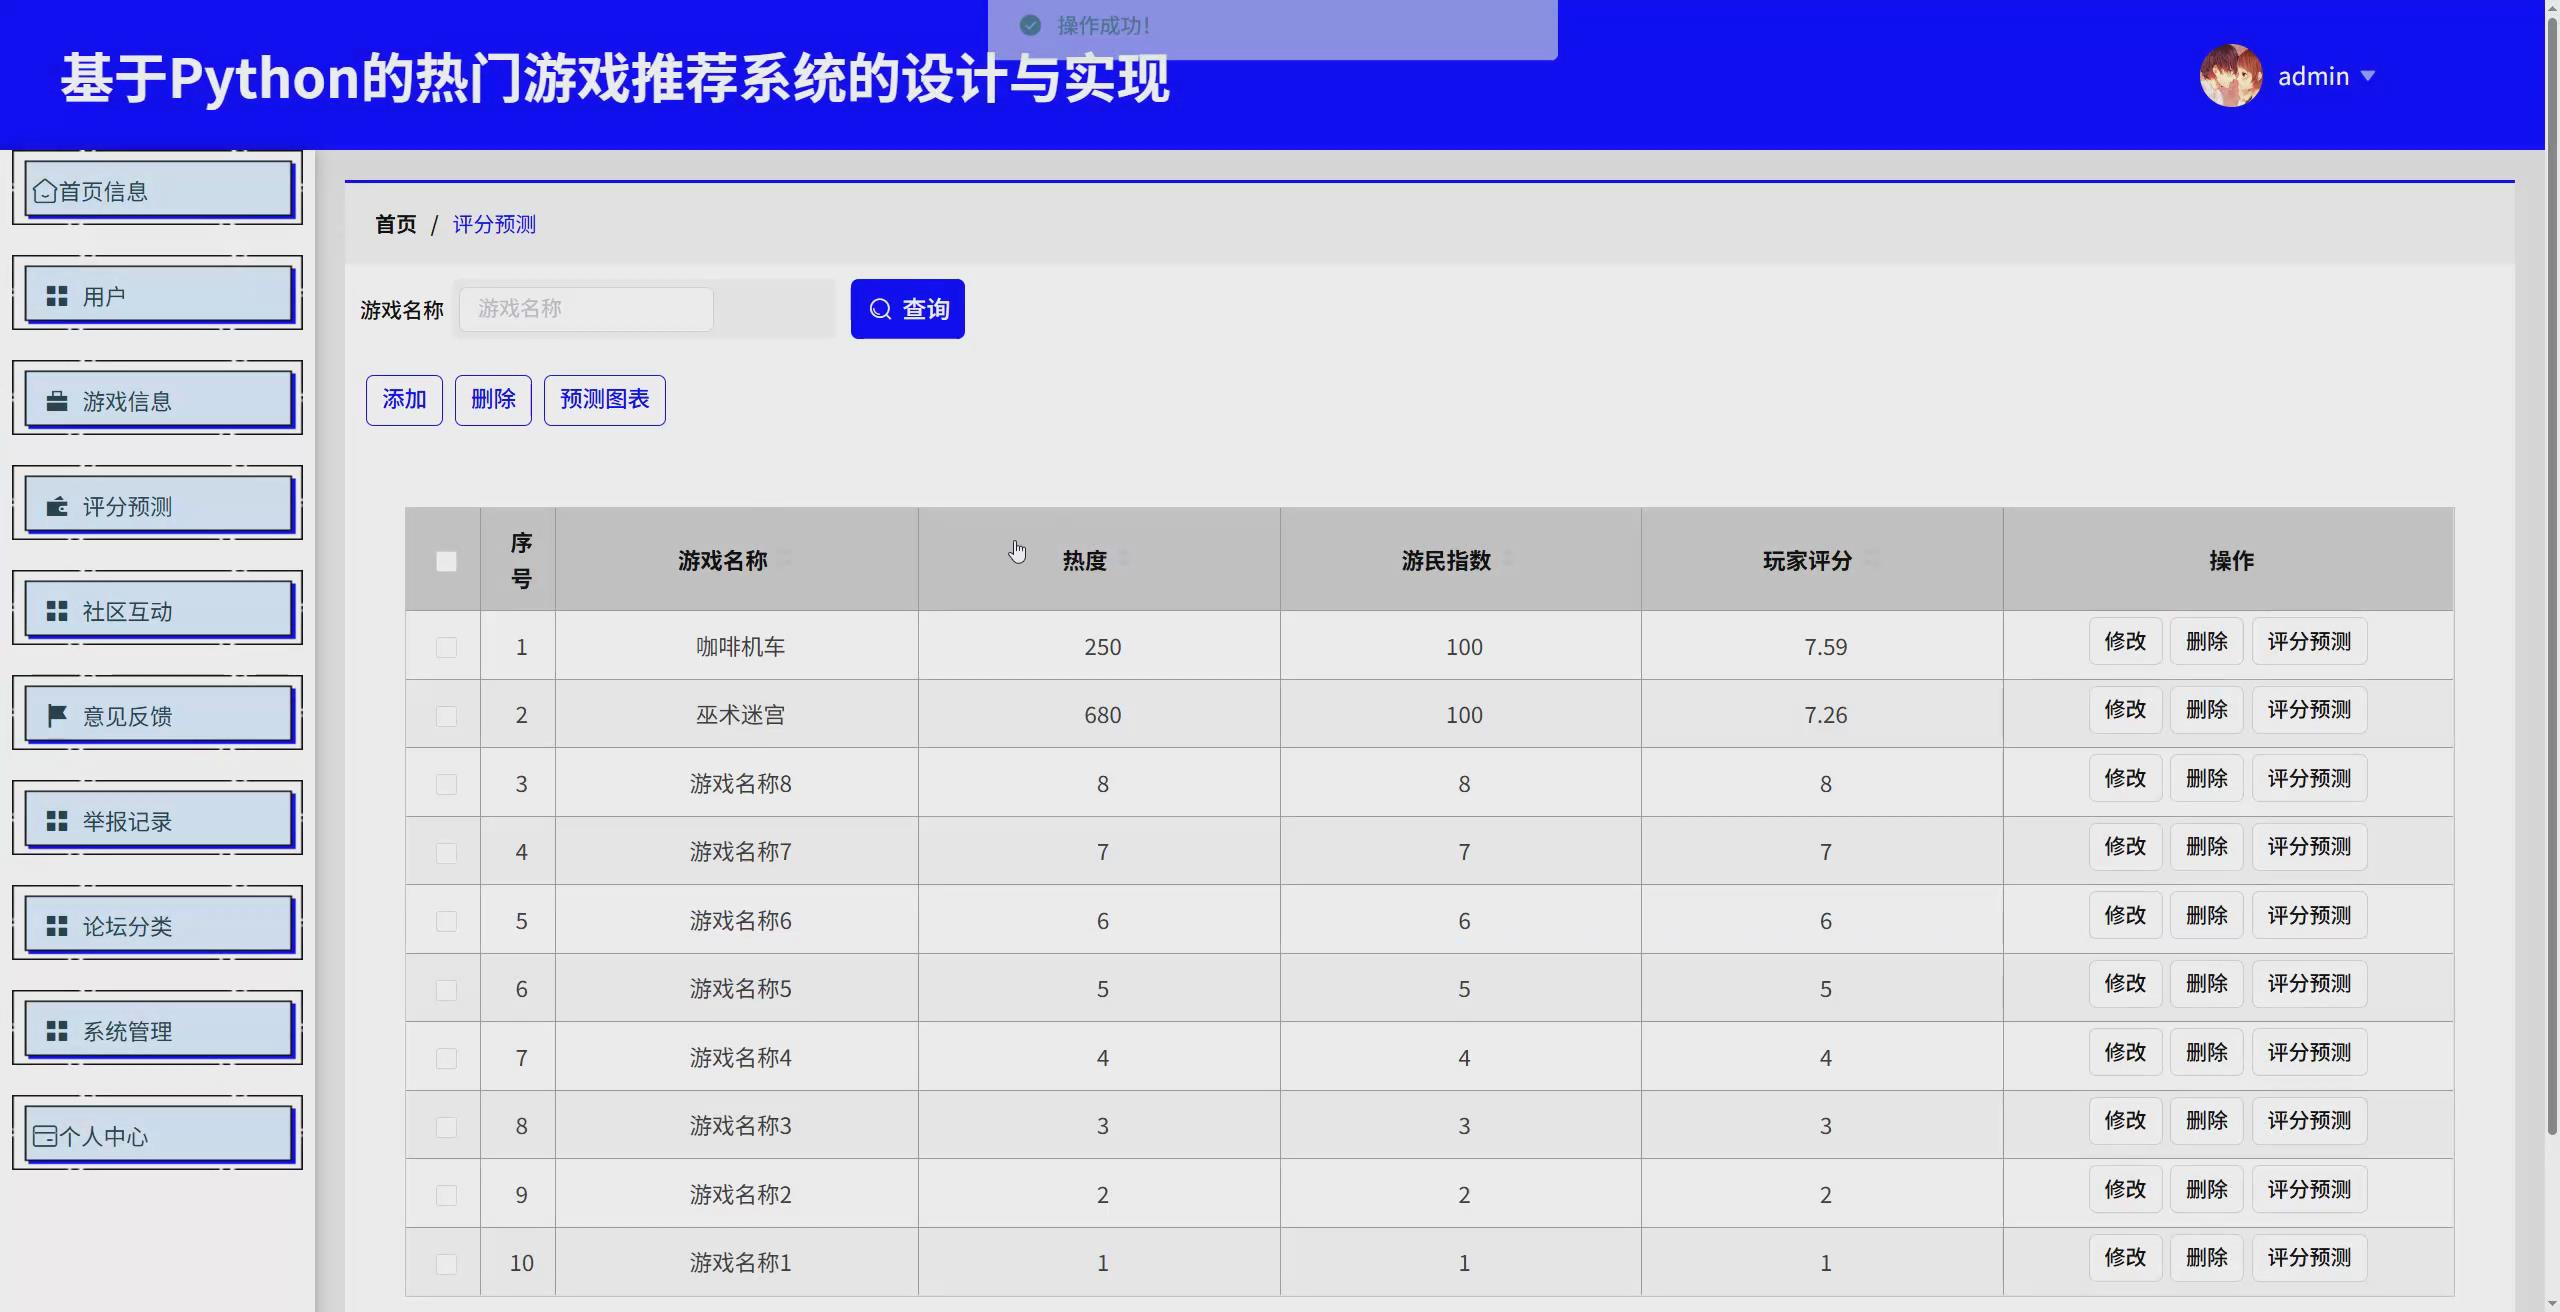Screen dimensions: 2560x1312
Task: Focus the 游戏名称 search input field
Action: click(x=586, y=309)
